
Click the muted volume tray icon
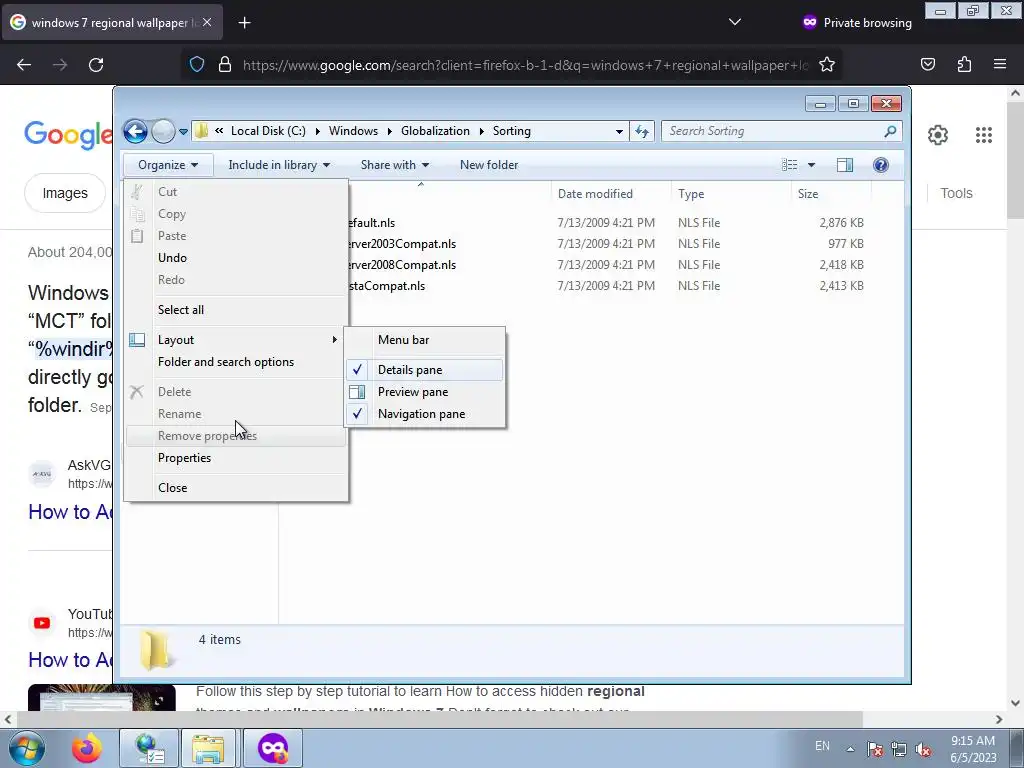923,749
